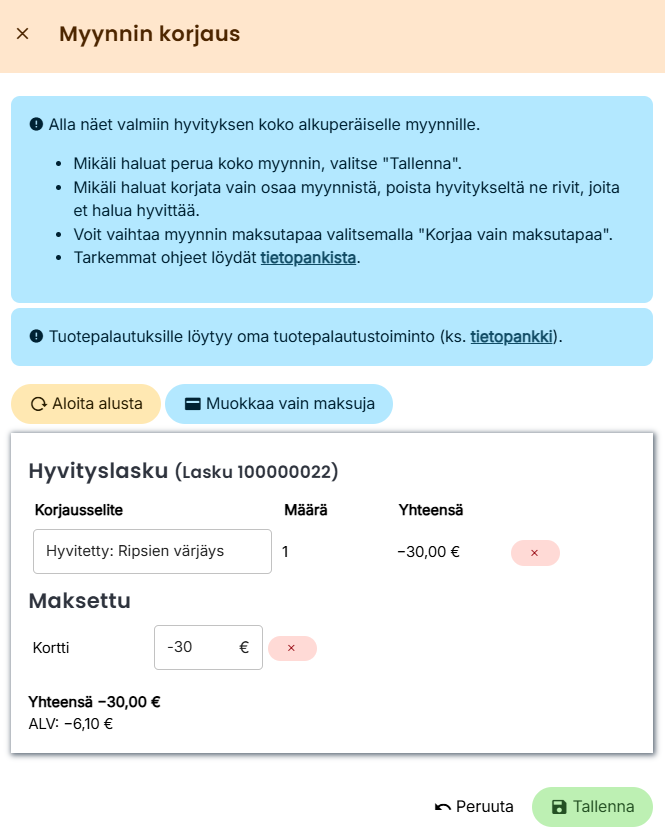
Task: Click the info icon beside 'Tuotepalautuksille löytyy'
Action: coord(36,337)
